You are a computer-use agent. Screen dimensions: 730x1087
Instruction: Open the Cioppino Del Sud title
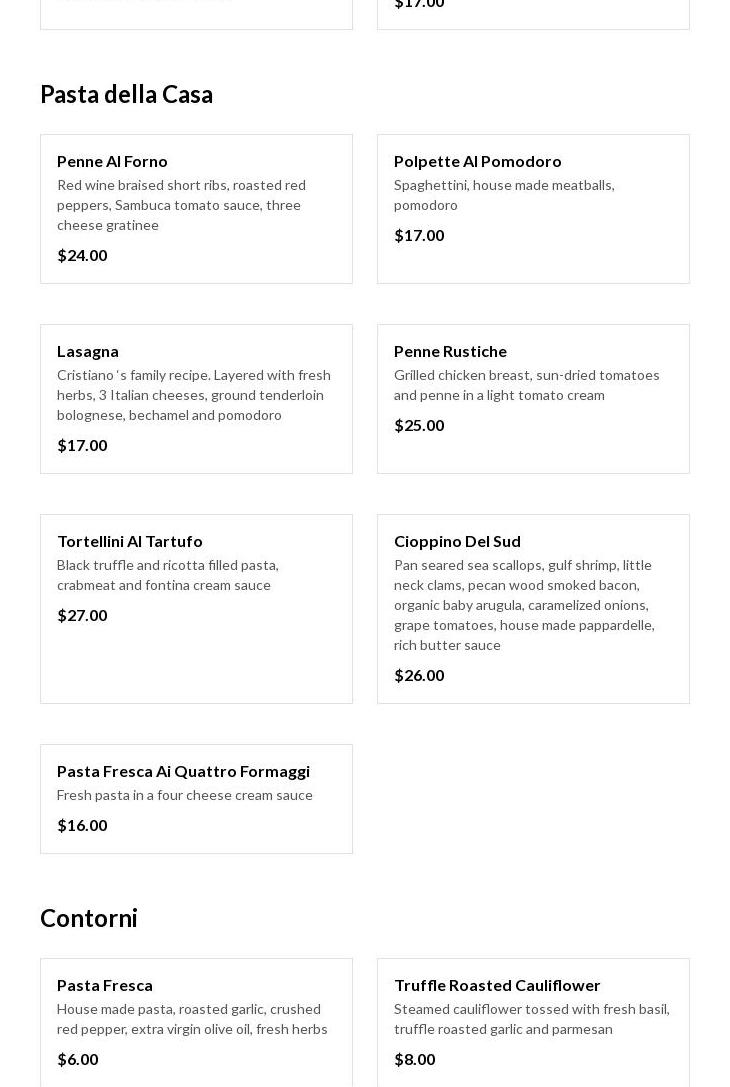click(457, 541)
